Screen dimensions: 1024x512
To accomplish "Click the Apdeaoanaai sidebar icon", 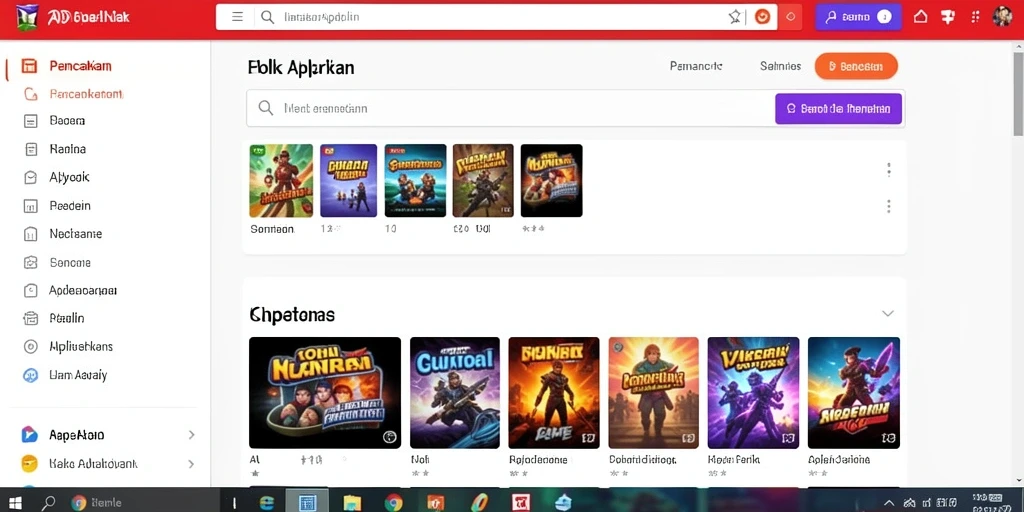I will [x=30, y=291].
